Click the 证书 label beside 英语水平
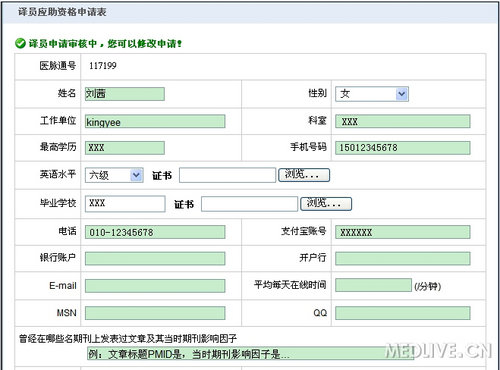The height and width of the screenshot is (370, 500). 162,176
